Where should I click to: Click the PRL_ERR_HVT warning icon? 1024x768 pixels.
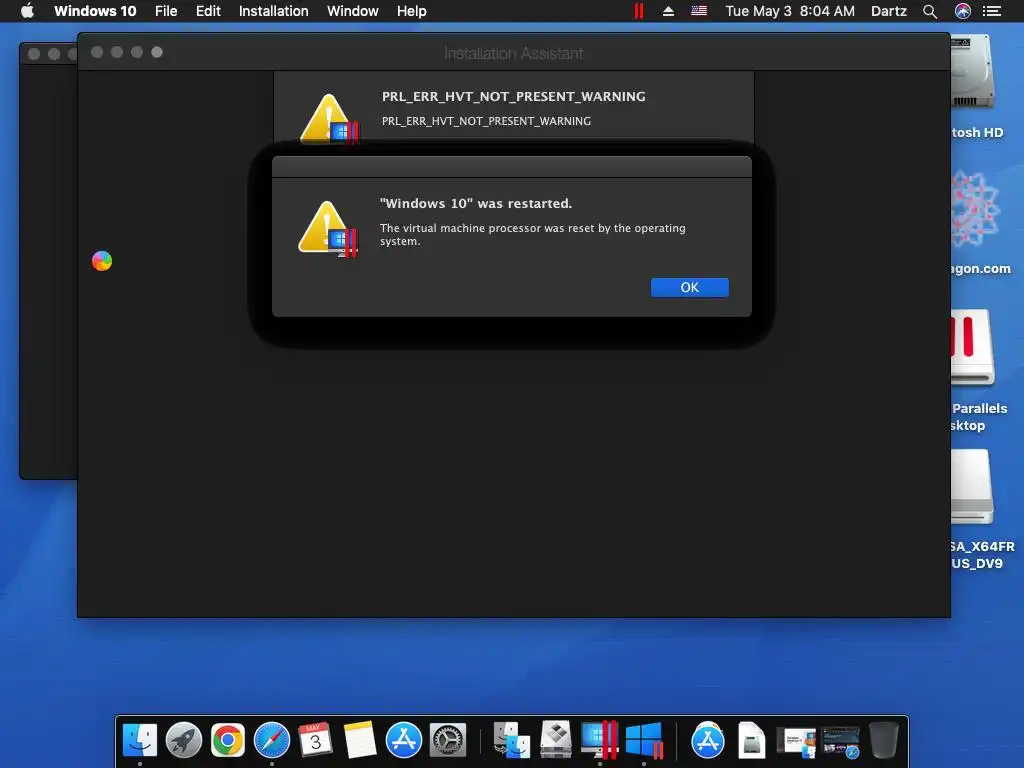[328, 118]
